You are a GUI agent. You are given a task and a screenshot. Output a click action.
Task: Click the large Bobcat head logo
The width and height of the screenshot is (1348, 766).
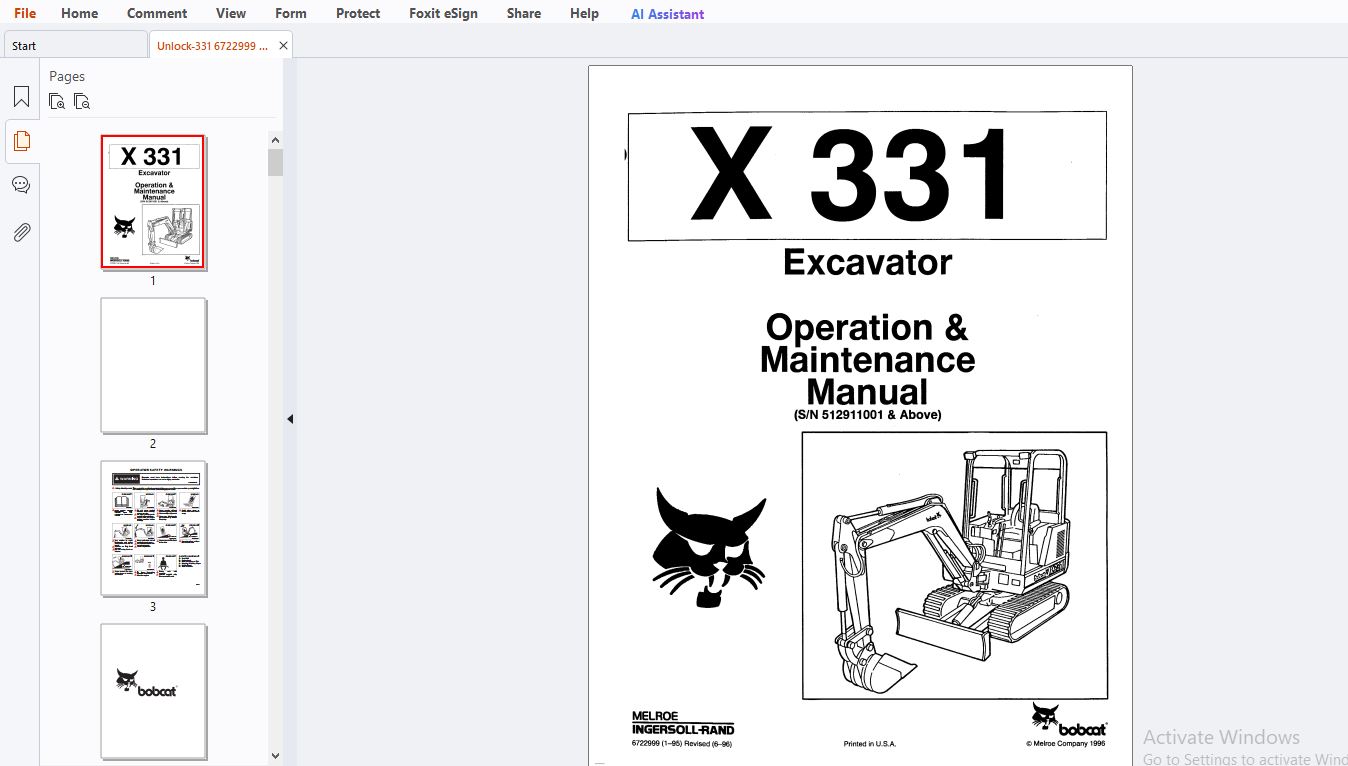[709, 547]
